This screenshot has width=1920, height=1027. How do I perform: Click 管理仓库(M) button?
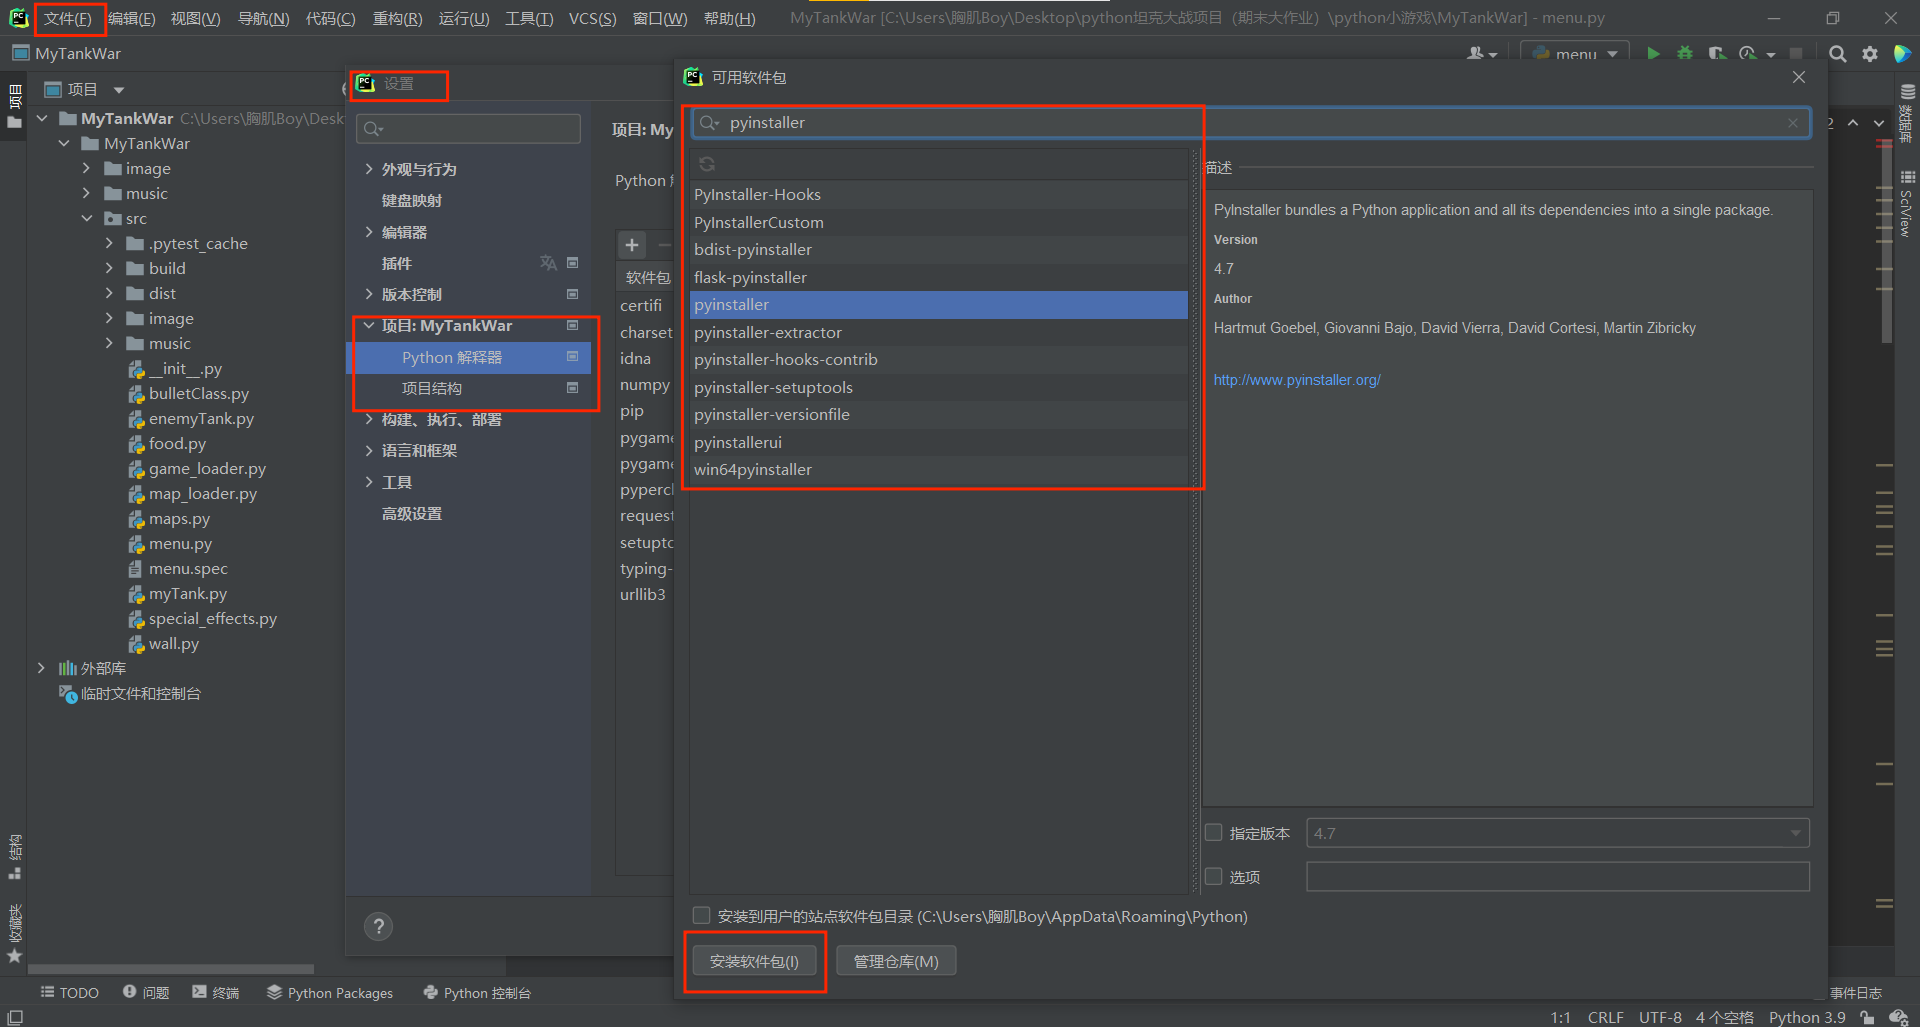coord(896,961)
